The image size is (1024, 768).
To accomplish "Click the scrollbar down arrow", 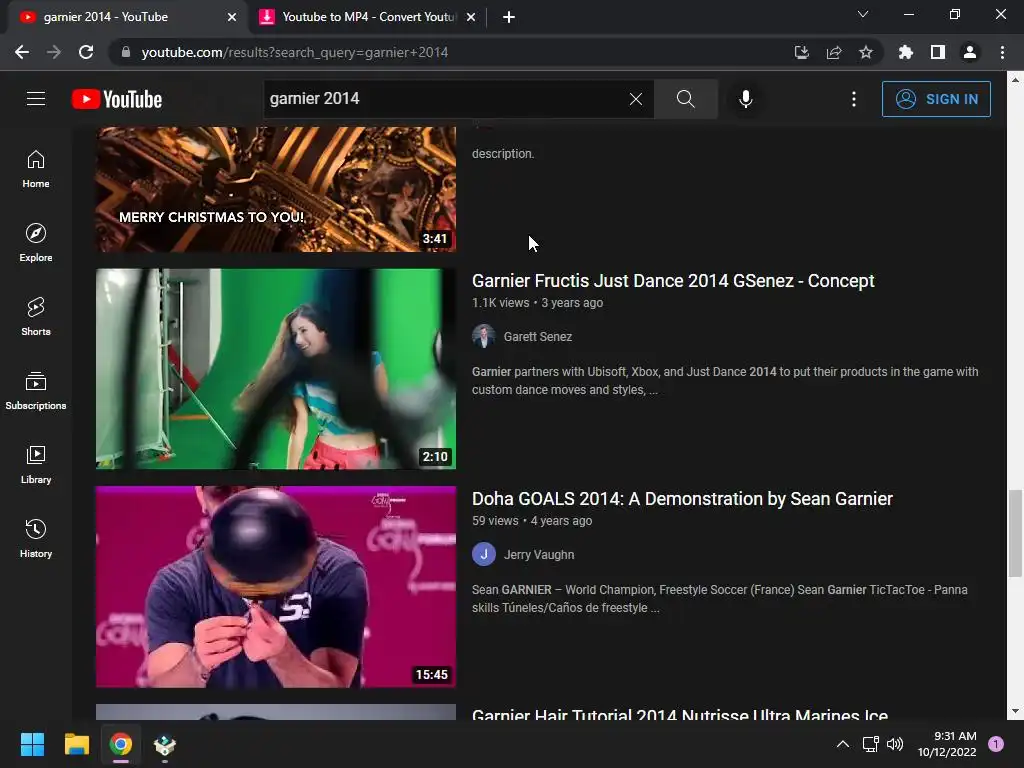I will pos(1015,711).
